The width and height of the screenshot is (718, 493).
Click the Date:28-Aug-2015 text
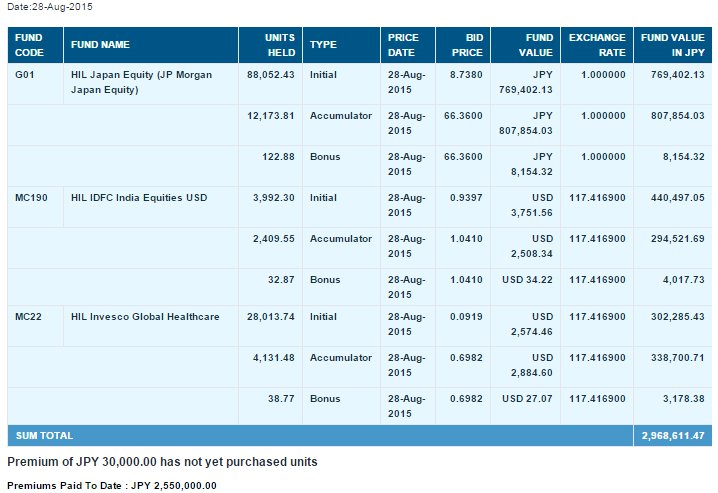click(50, 7)
